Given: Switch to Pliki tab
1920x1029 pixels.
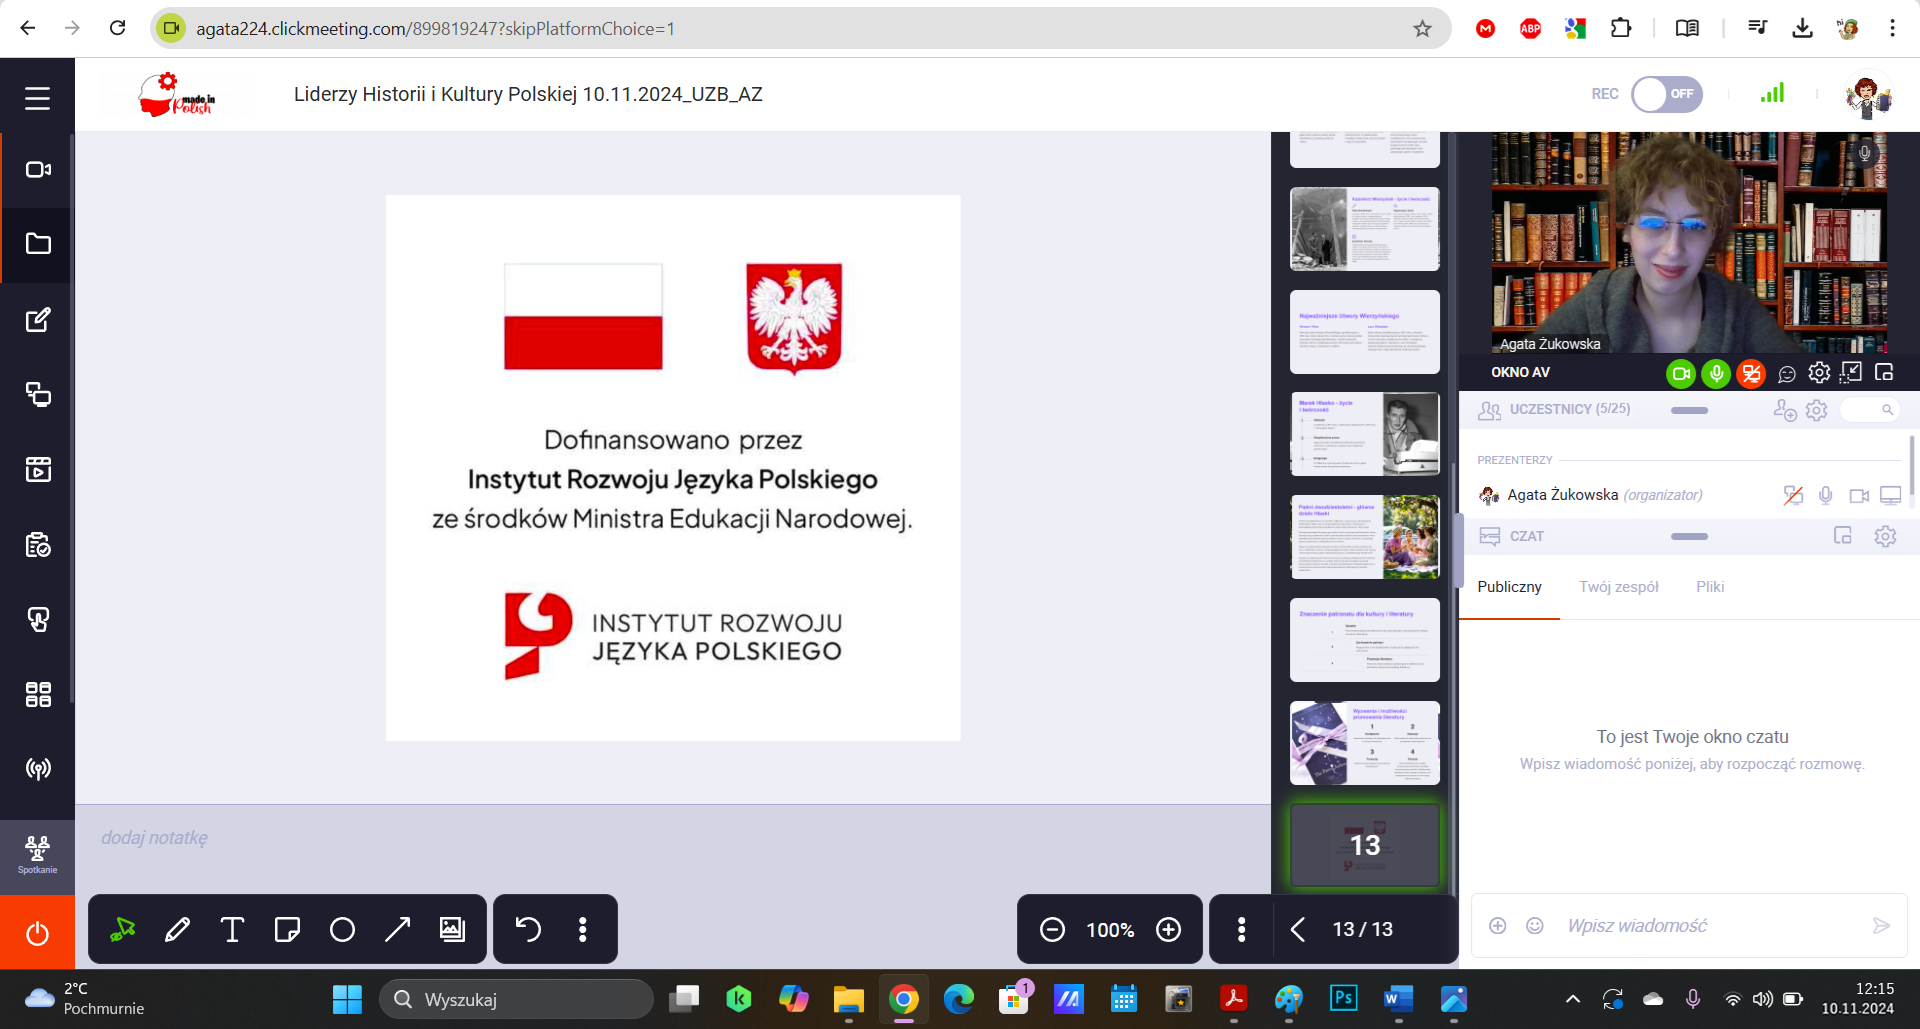Looking at the screenshot, I should [x=1710, y=587].
